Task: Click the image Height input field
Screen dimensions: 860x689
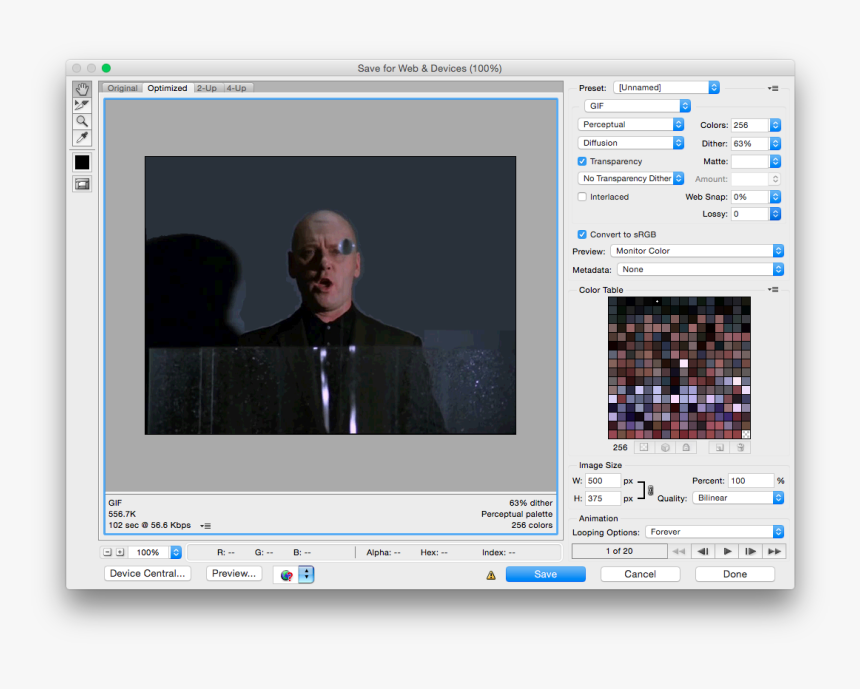Action: [602, 498]
